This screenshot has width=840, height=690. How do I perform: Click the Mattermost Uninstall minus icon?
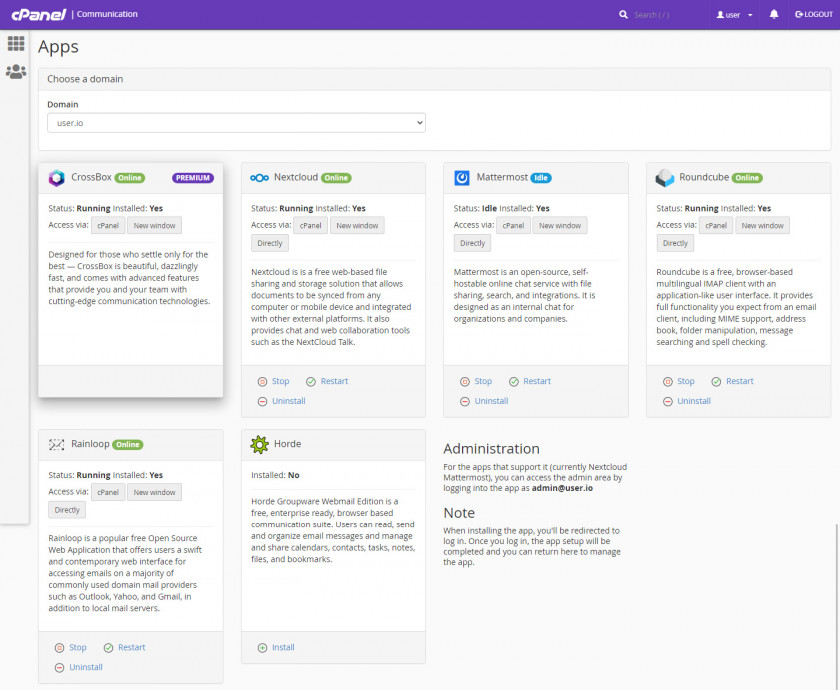pyautogui.click(x=465, y=401)
